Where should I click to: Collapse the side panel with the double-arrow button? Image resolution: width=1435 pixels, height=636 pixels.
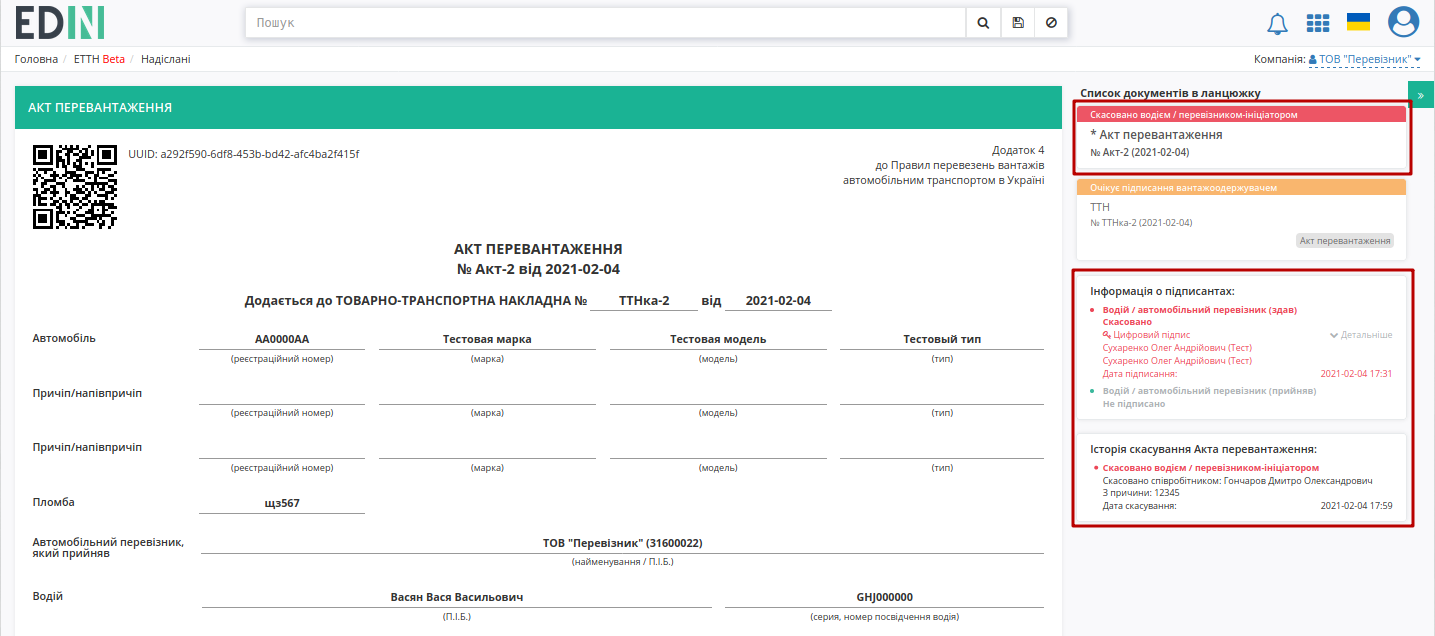1421,95
